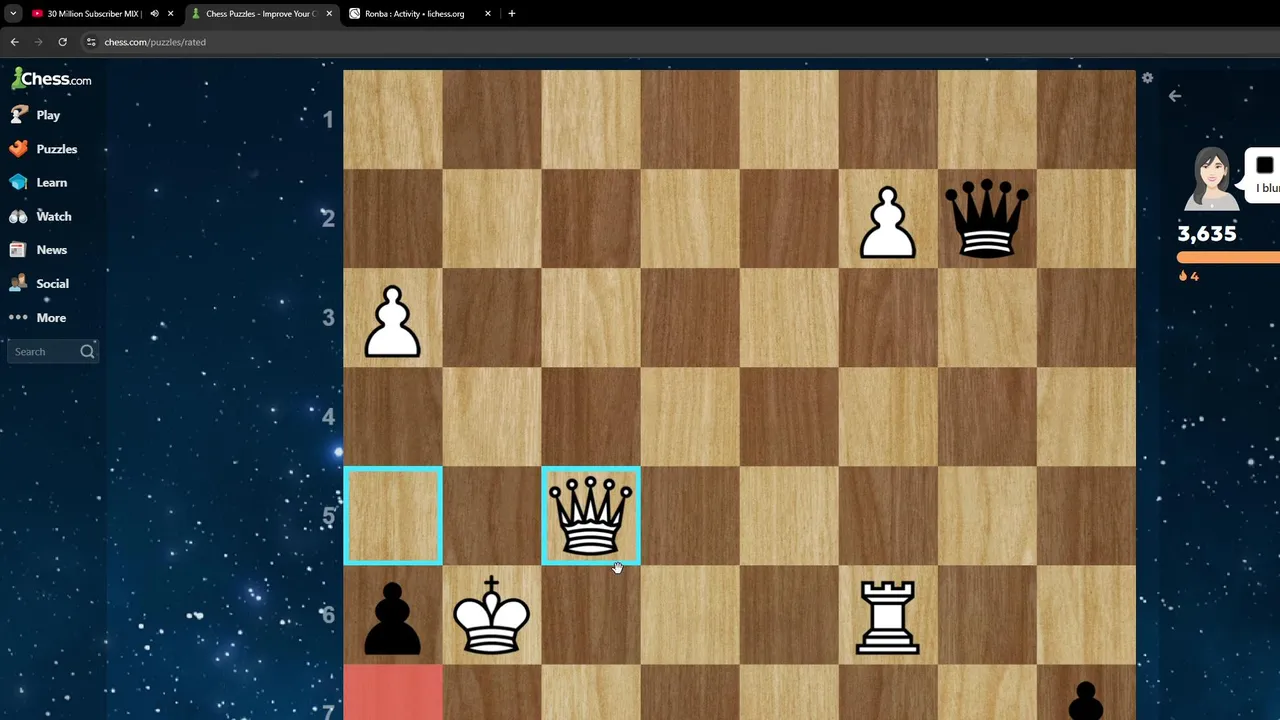
Task: Click the Chess.com logo
Action: pos(51,79)
